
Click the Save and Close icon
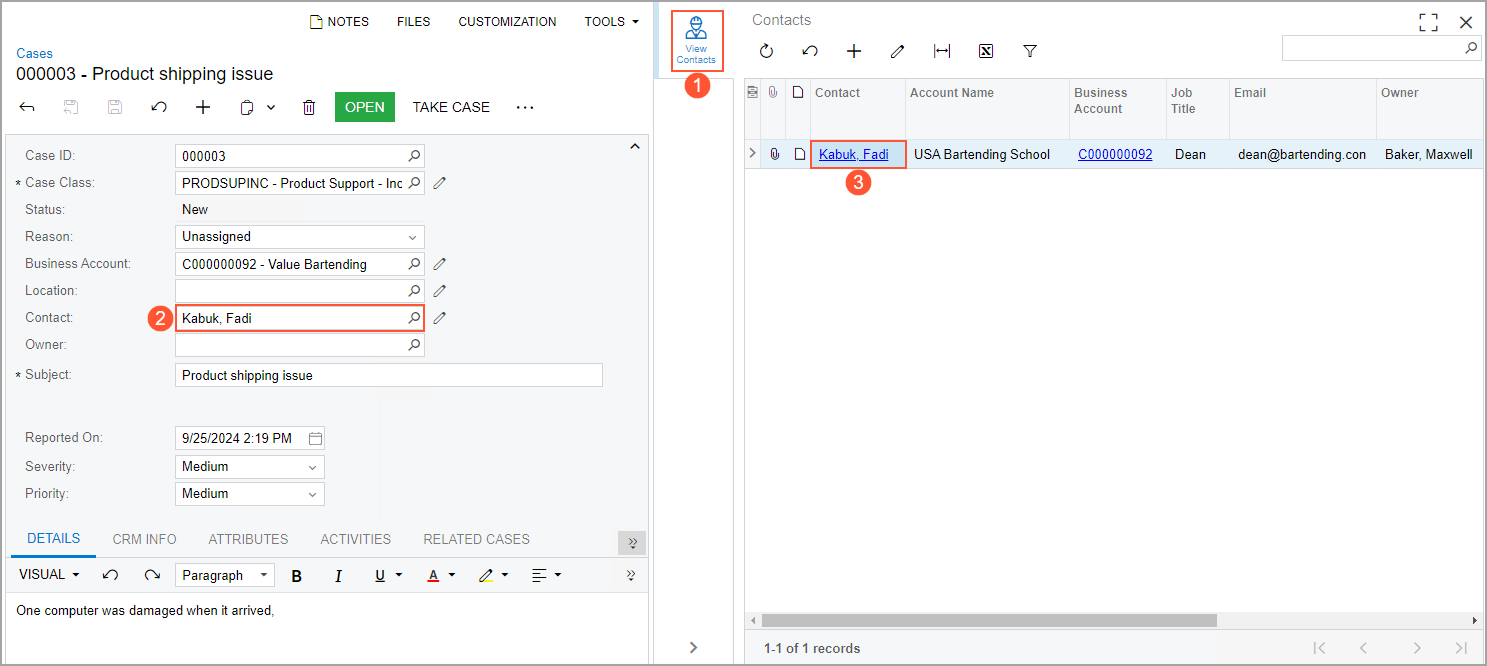pyautogui.click(x=71, y=107)
